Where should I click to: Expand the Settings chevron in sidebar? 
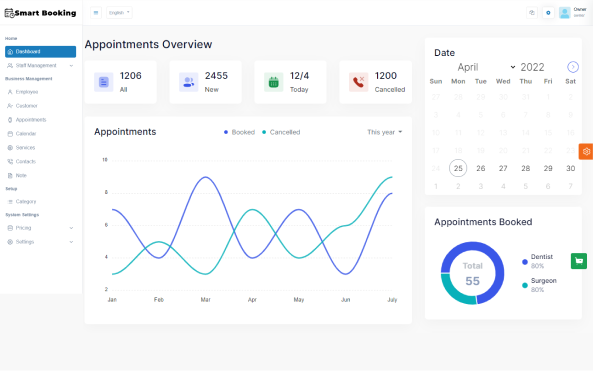point(71,242)
